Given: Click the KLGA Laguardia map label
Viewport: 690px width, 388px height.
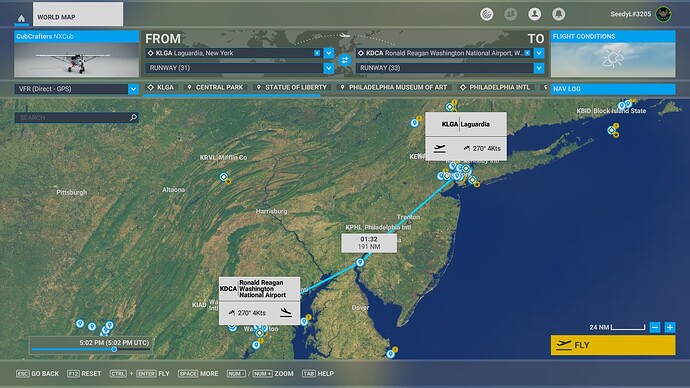Looking at the screenshot, I should pyautogui.click(x=466, y=124).
